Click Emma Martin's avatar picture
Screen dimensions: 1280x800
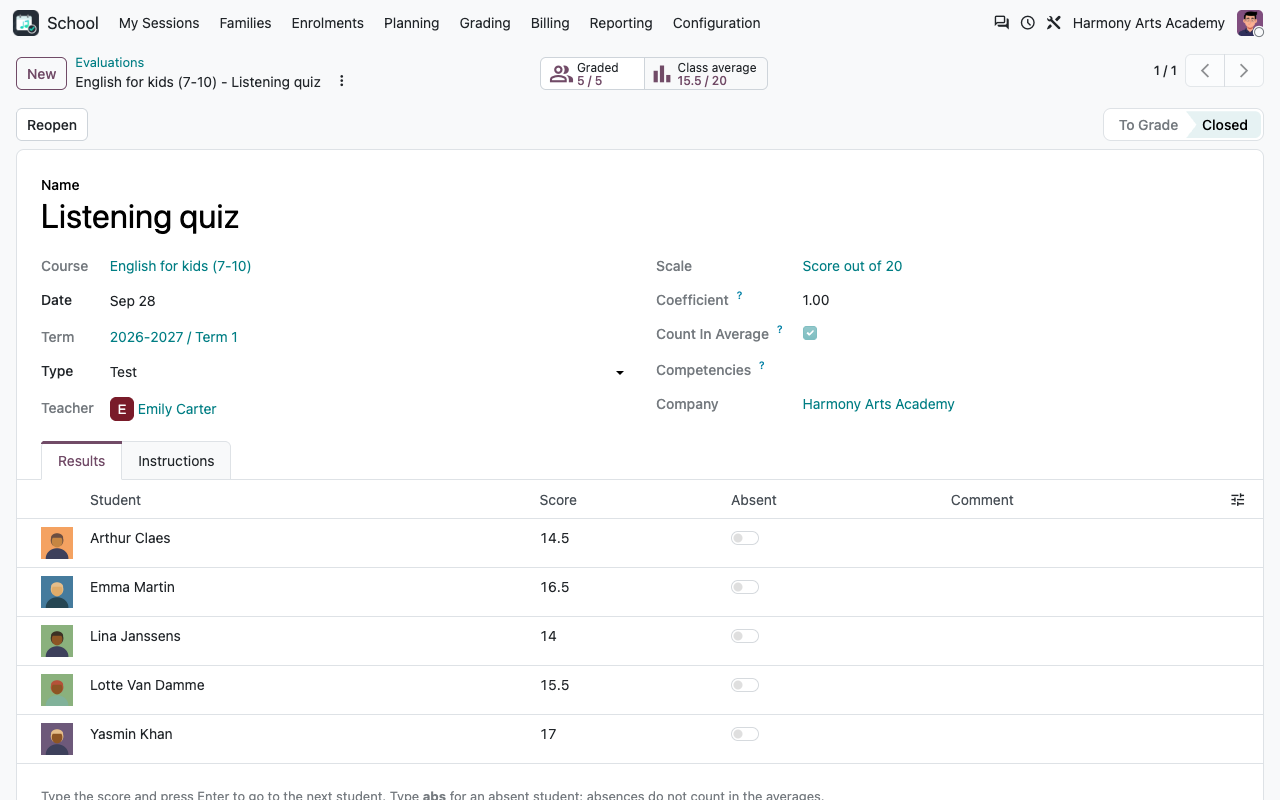coord(57,592)
